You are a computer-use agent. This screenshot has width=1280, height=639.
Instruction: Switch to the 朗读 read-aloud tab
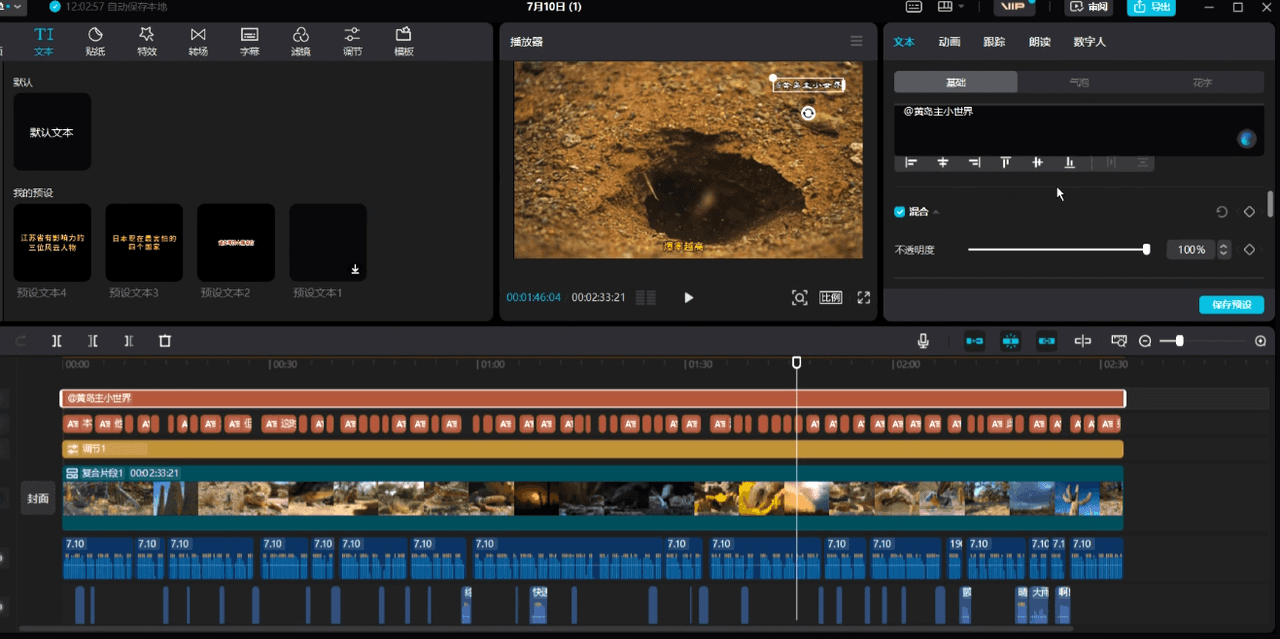click(x=1039, y=42)
